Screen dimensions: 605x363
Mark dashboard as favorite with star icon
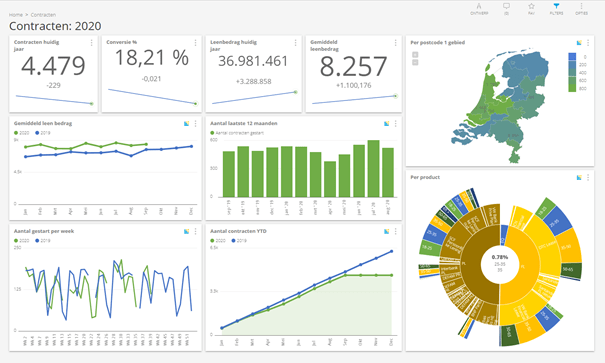531,8
